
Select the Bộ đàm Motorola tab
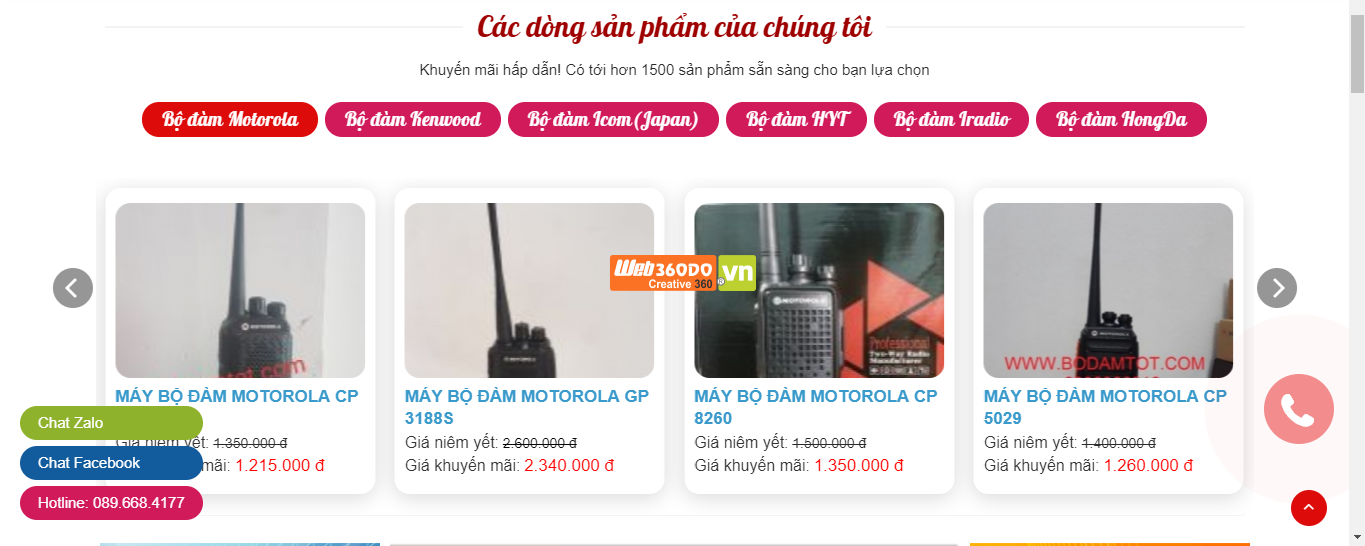[x=230, y=120]
